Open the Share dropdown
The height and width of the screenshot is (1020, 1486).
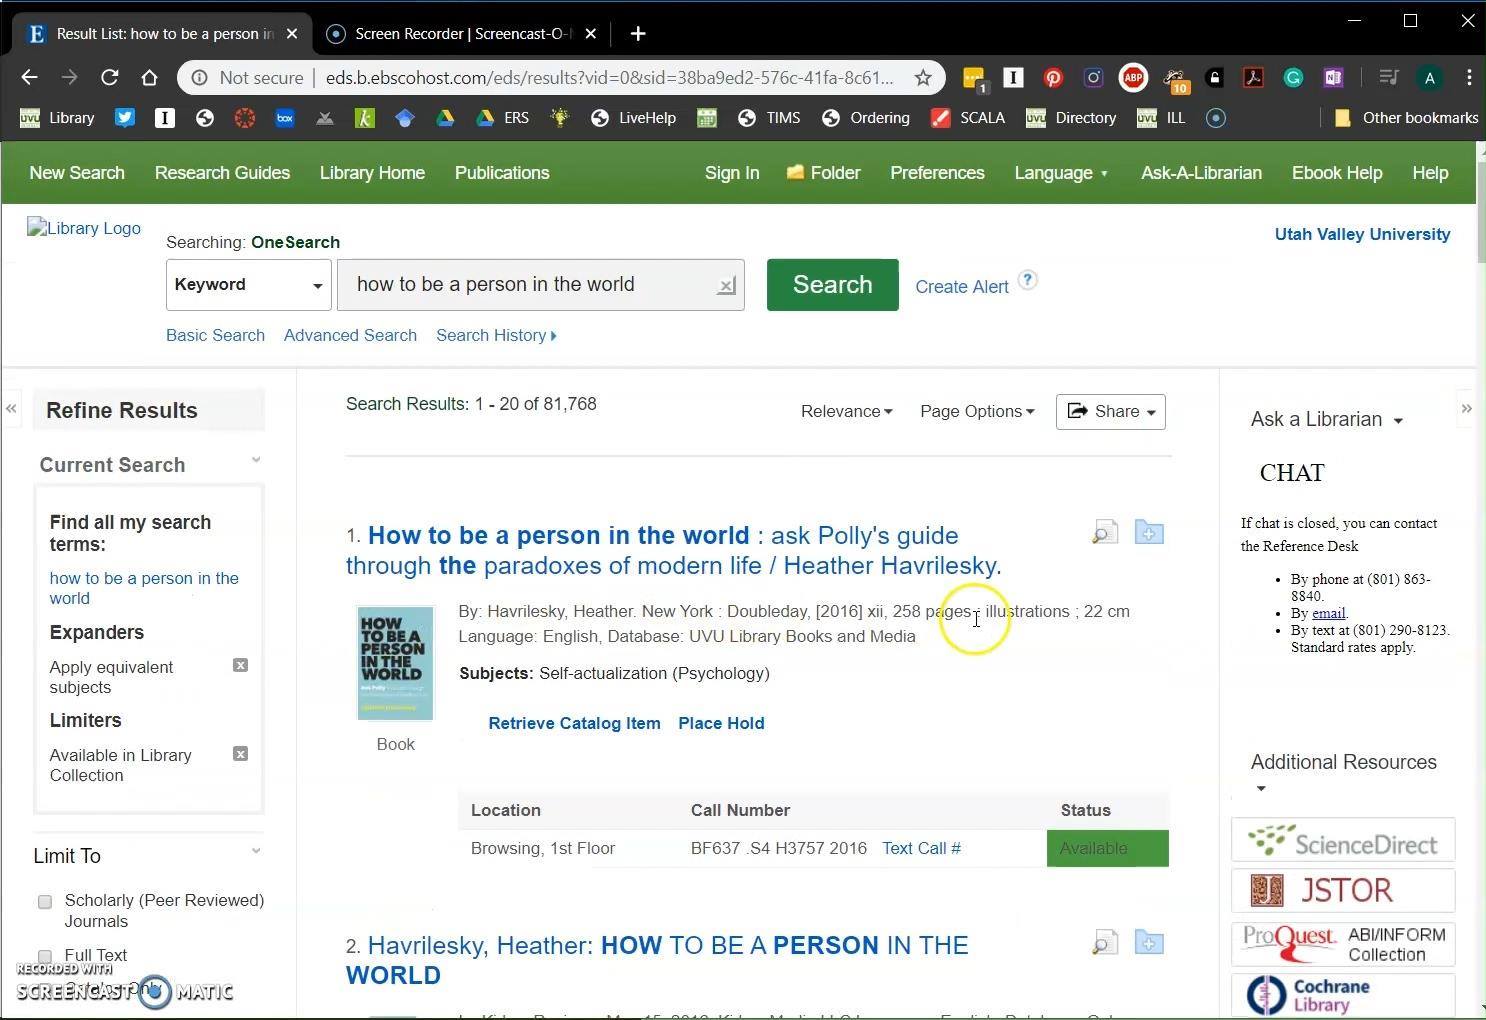tap(1111, 412)
